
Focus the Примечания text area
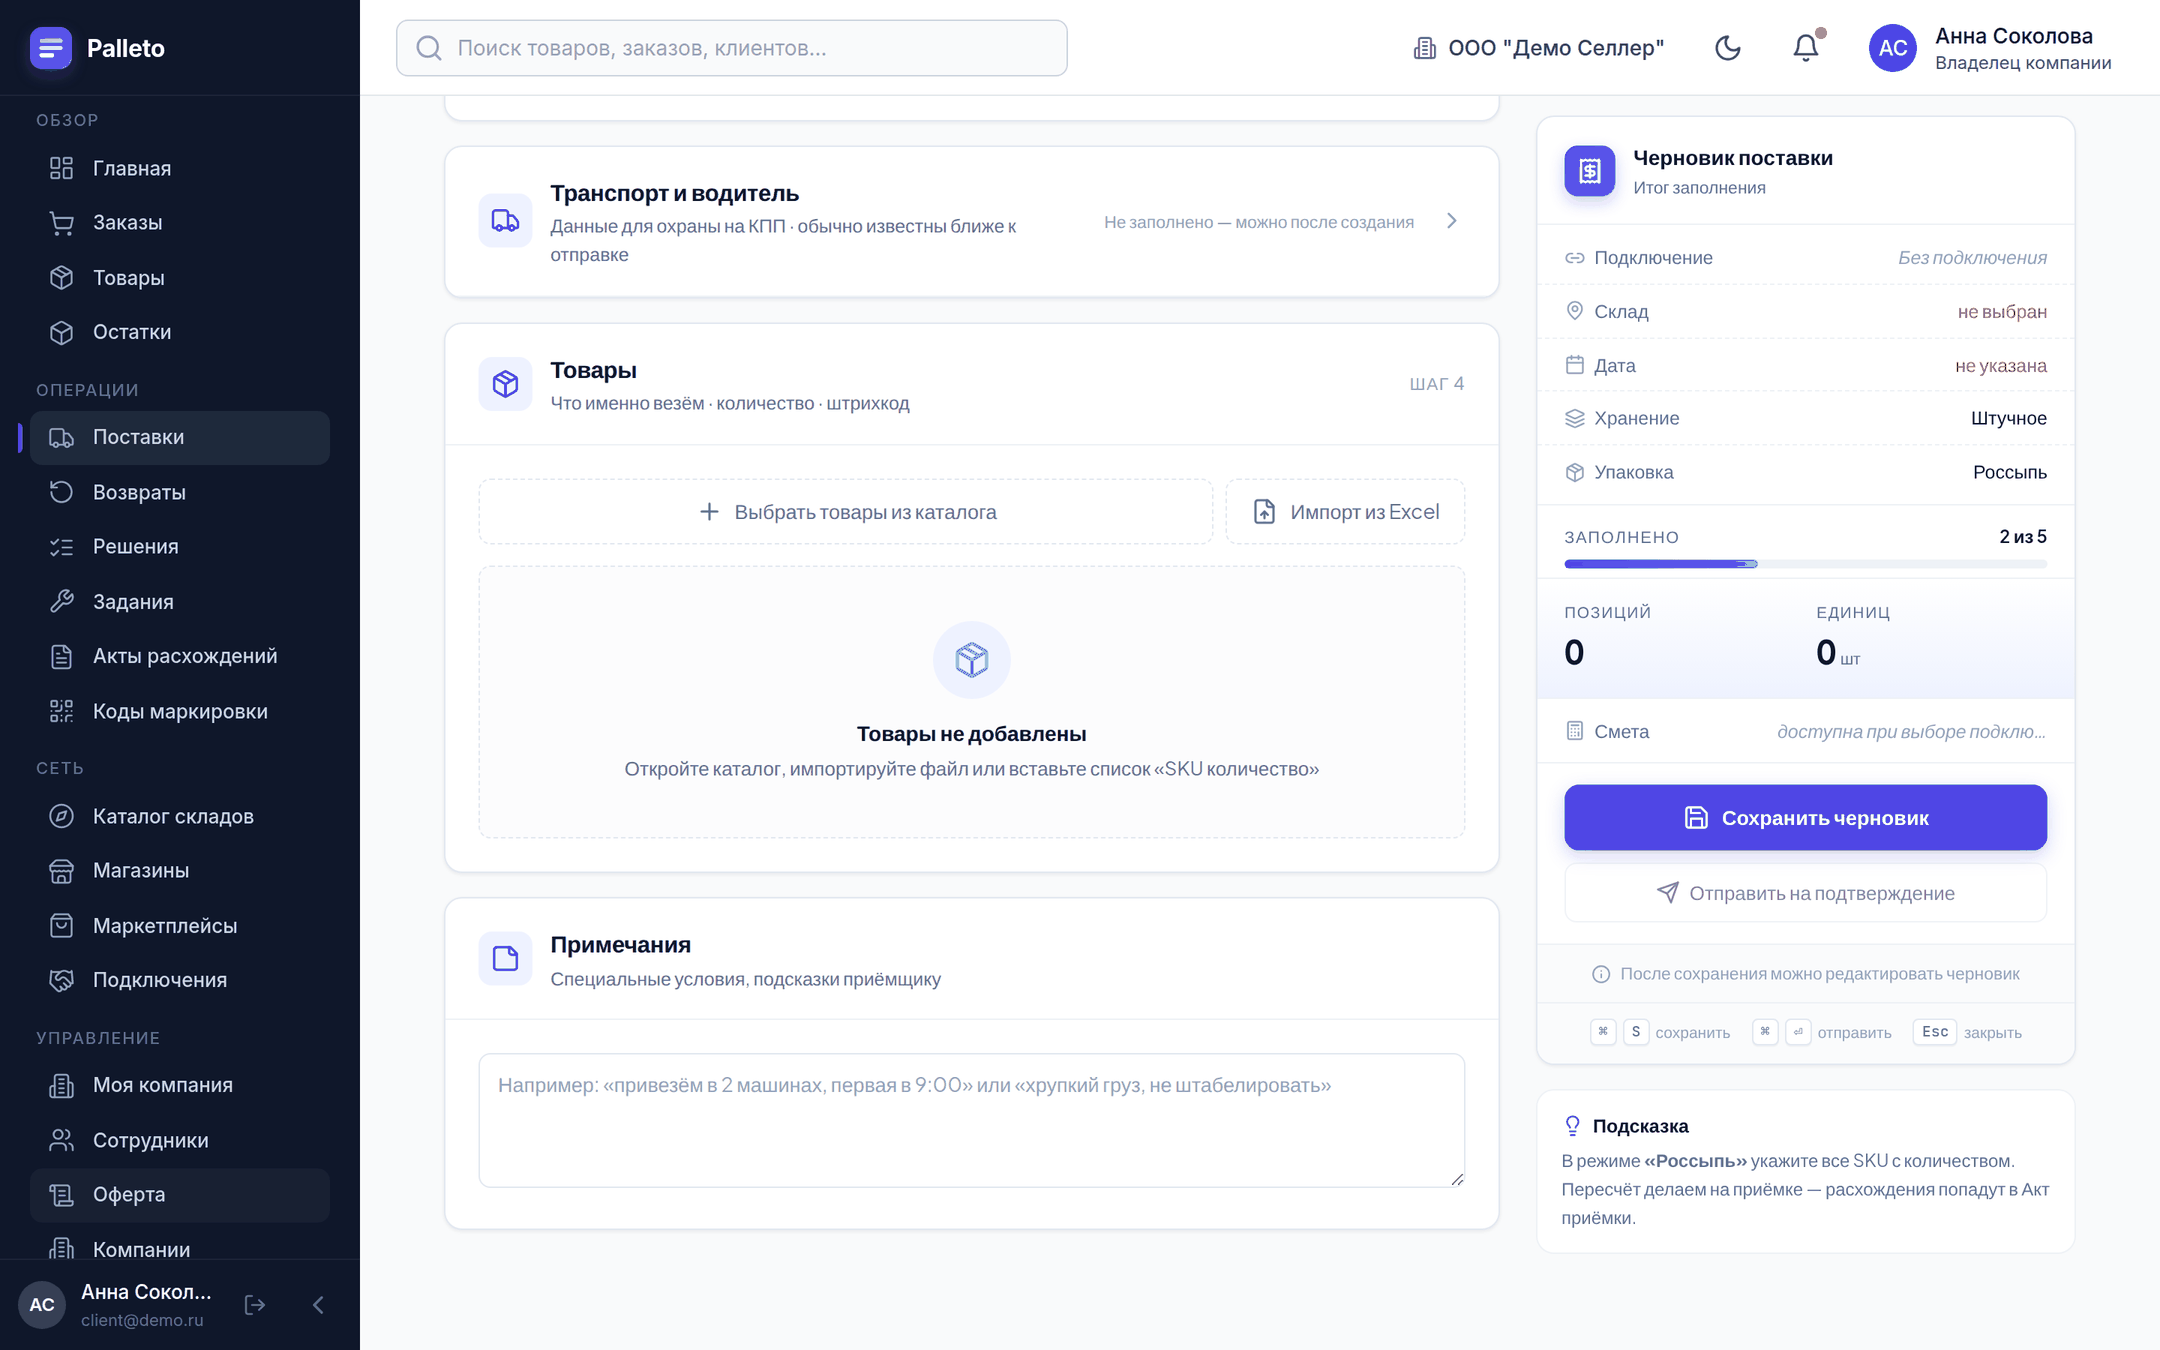coord(971,1120)
